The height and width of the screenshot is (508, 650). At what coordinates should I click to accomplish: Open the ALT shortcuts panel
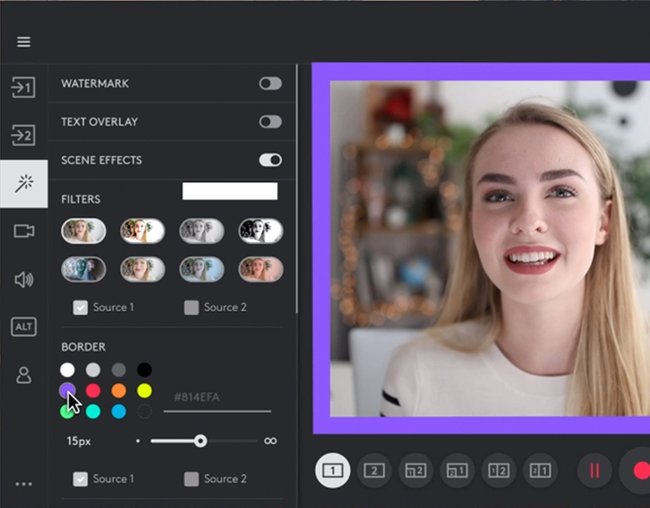pyautogui.click(x=24, y=327)
